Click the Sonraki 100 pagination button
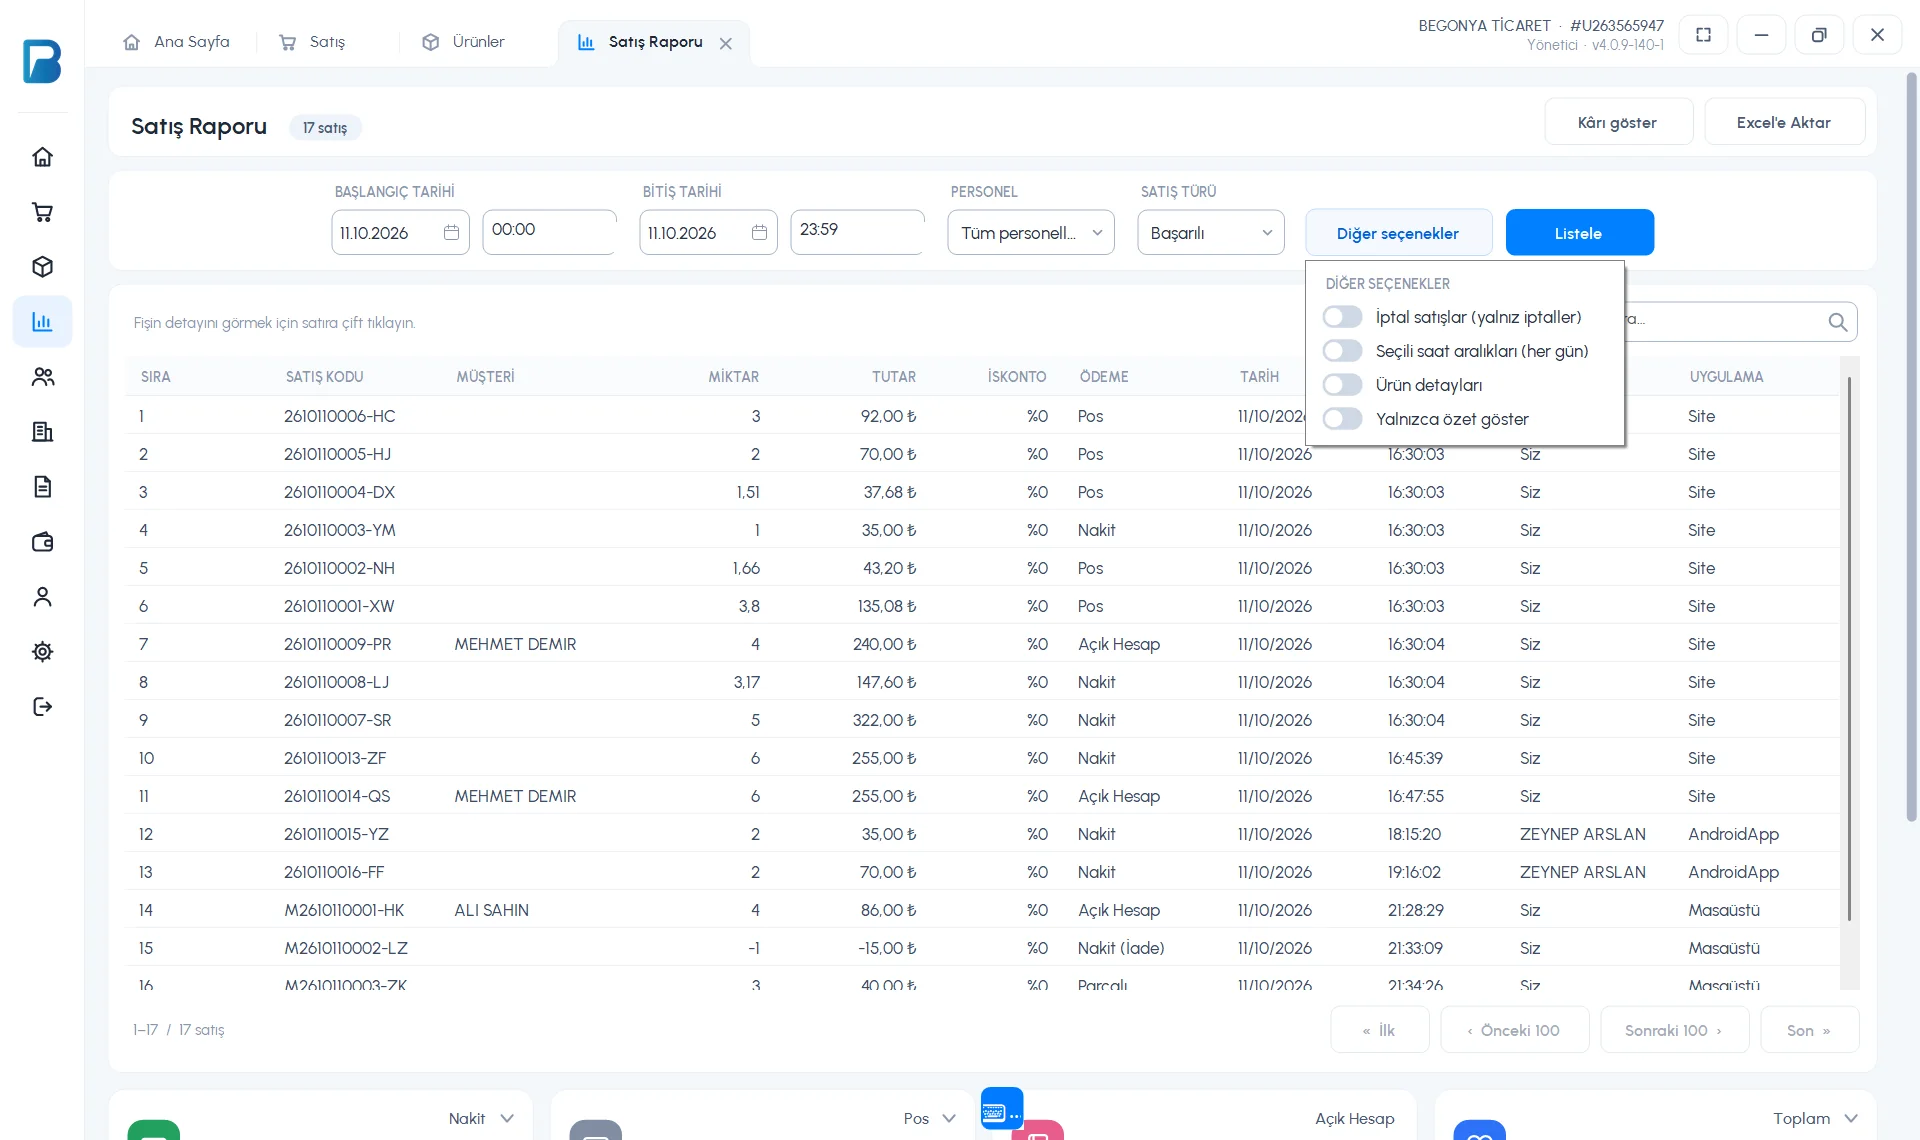 [x=1674, y=1030]
